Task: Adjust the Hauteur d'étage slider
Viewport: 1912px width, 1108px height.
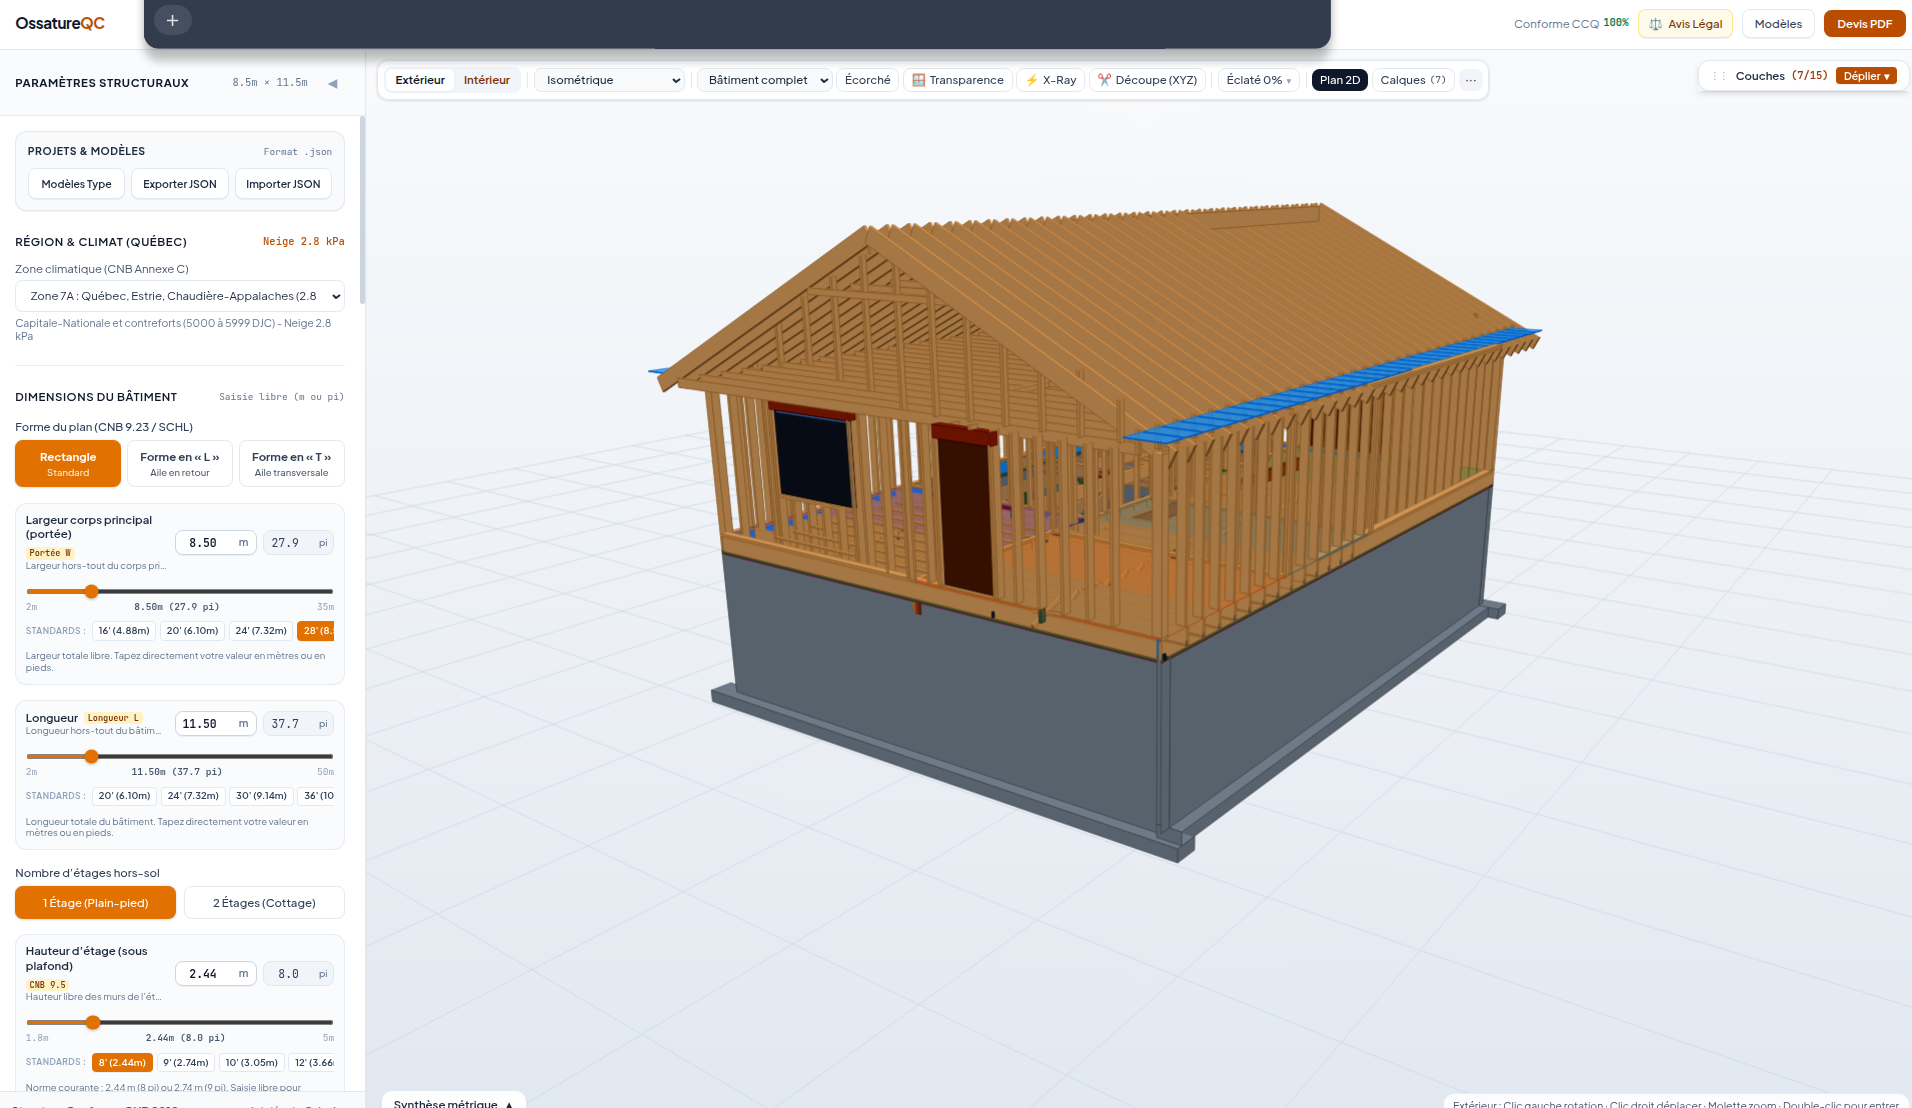Action: (180, 1022)
